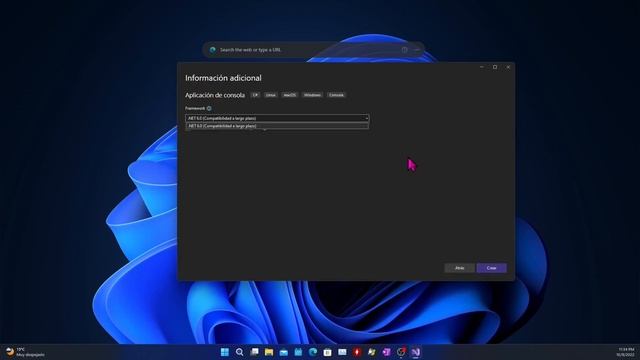Click the Atrás button
The width and height of the screenshot is (640, 360).
[x=460, y=268]
